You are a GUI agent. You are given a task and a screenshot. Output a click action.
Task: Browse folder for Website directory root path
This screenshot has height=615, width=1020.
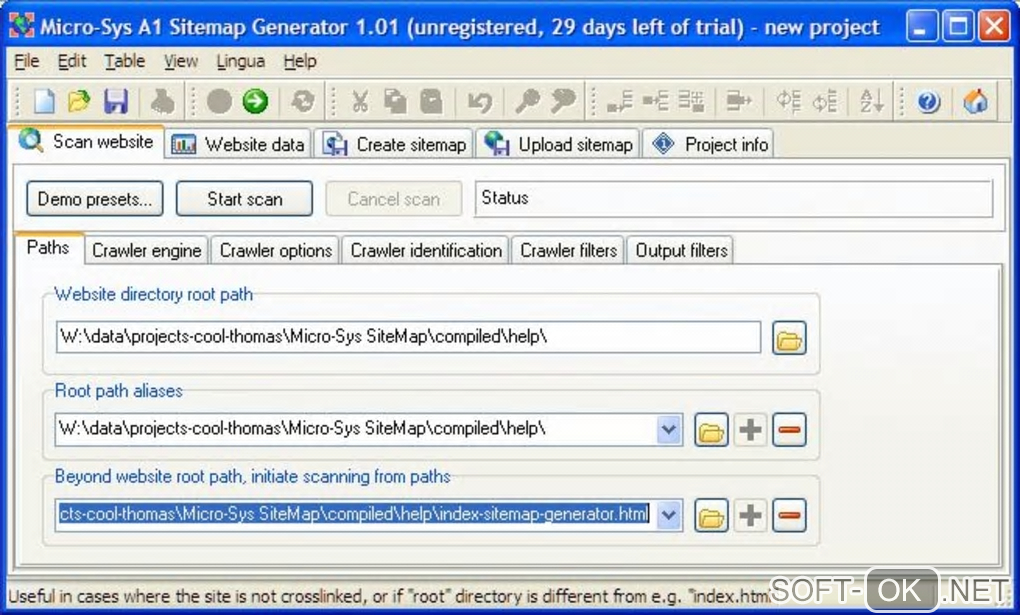[789, 338]
